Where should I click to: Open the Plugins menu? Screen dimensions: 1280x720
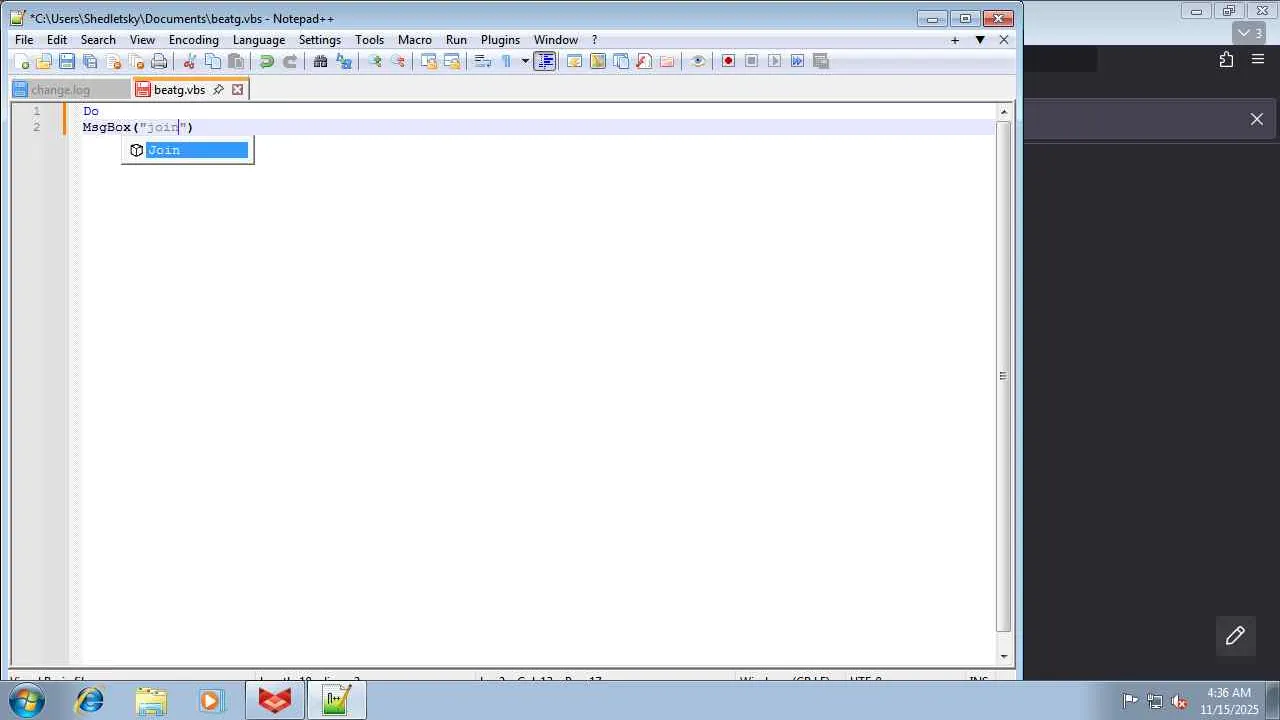(500, 40)
